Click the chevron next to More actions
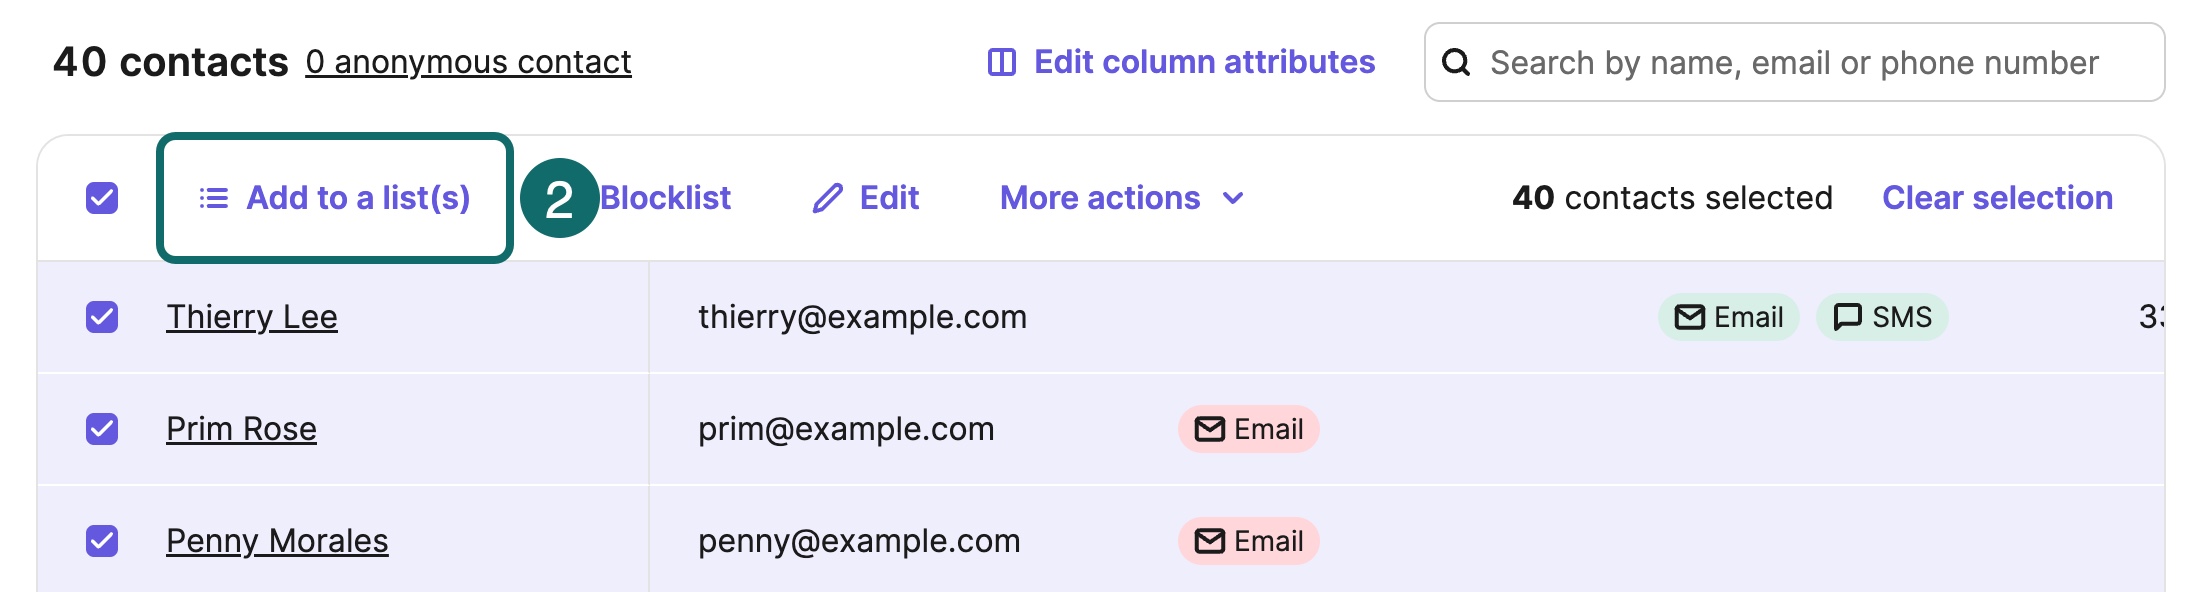Viewport: 2194px width, 592px height. (x=1233, y=198)
